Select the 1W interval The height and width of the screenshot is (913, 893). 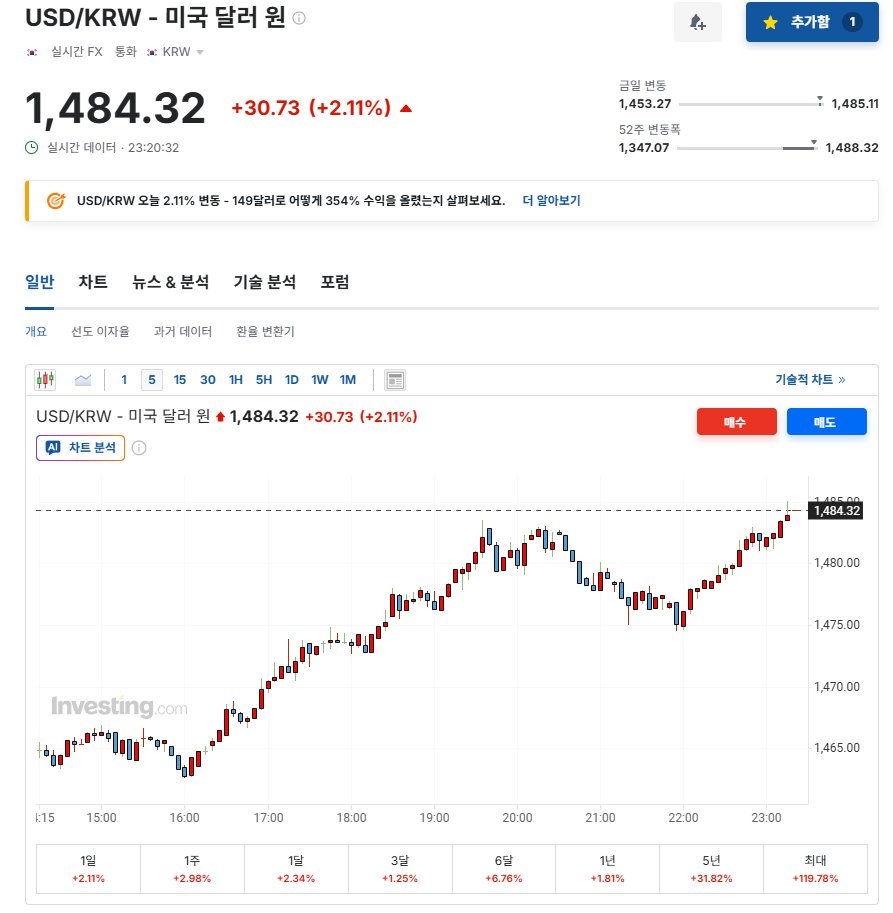(320, 380)
